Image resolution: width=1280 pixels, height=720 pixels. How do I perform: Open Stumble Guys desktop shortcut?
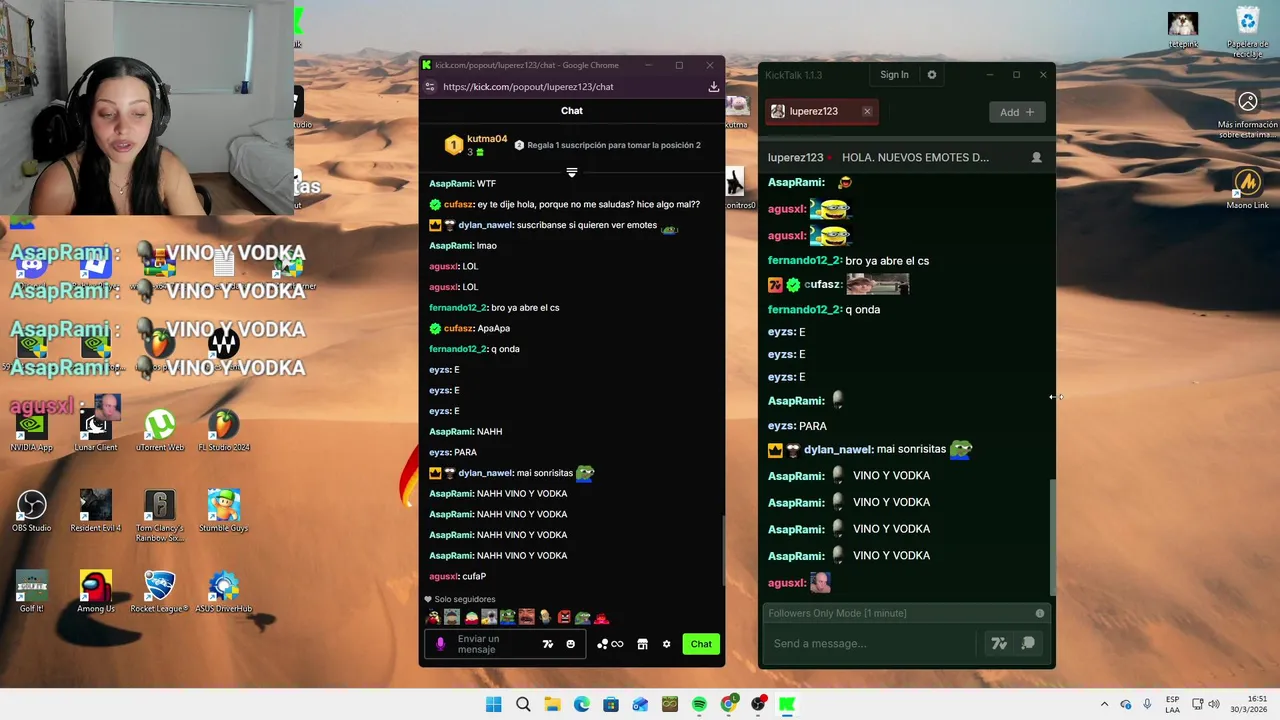coord(224,511)
